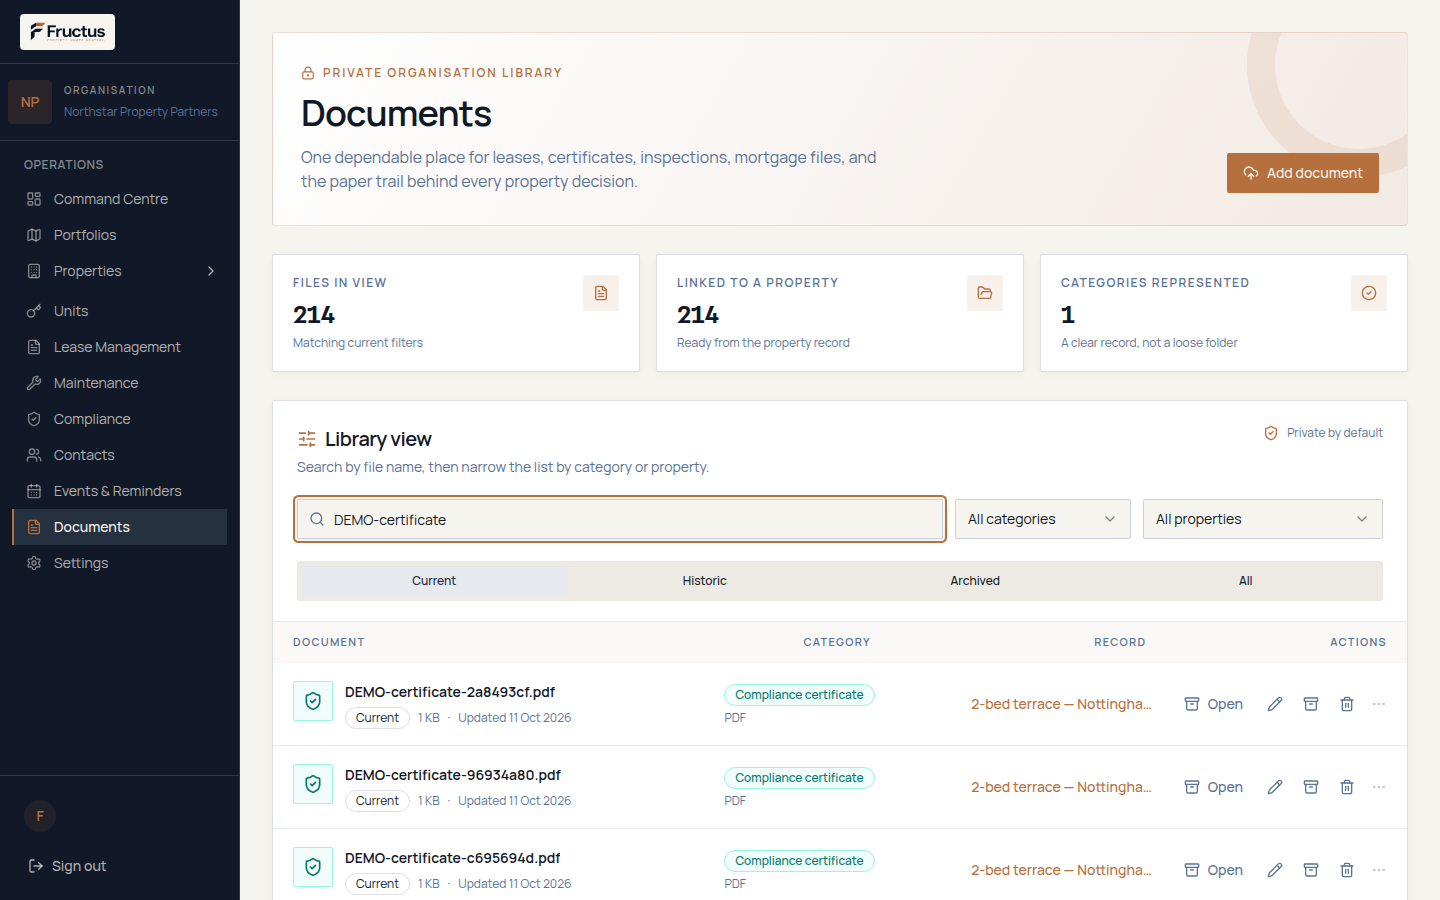Image resolution: width=1440 pixels, height=900 pixels.
Task: Archive DEMO-certificate-2a8493cf.pdf via box icon
Action: tap(1311, 704)
